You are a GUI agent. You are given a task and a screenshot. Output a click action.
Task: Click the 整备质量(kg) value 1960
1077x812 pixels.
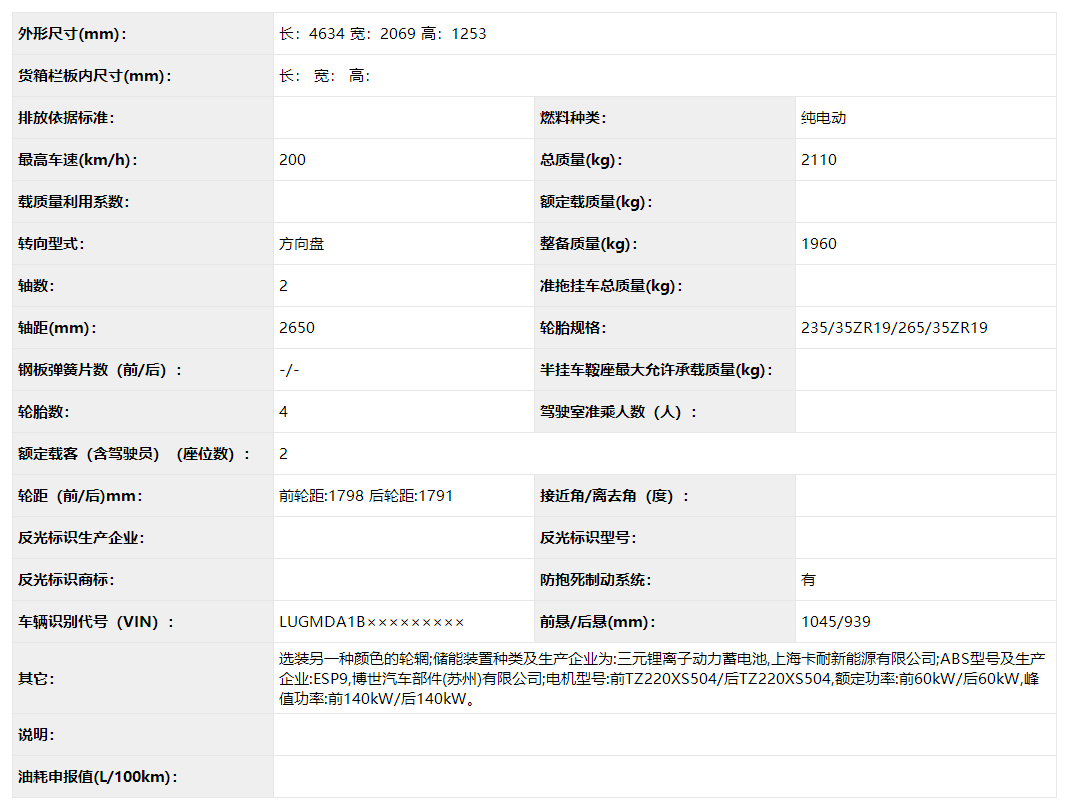click(817, 243)
